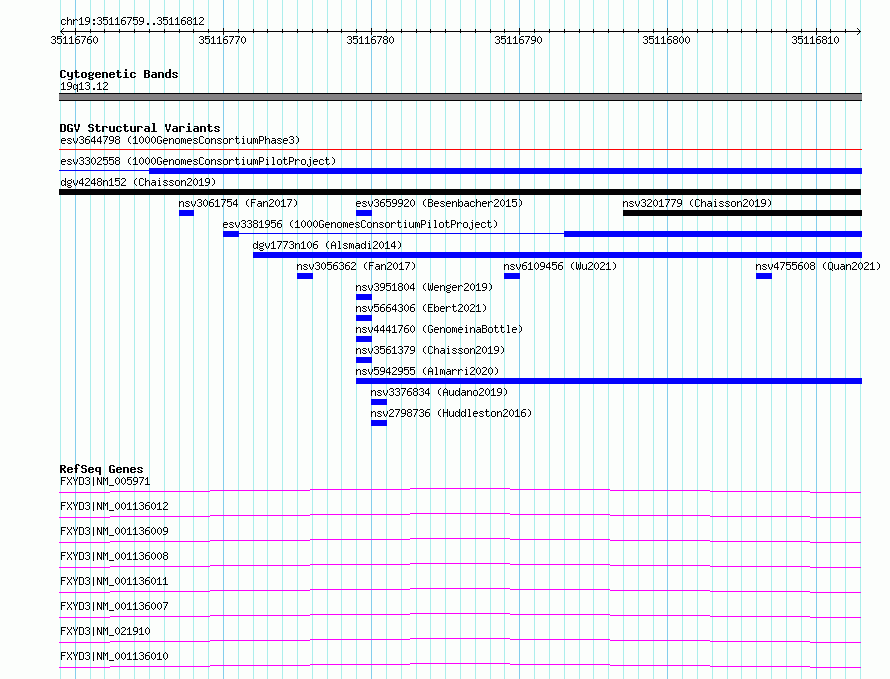Viewport: 890px width, 679px height.
Task: Click the black bar under nsv3201779
Action: [742, 213]
